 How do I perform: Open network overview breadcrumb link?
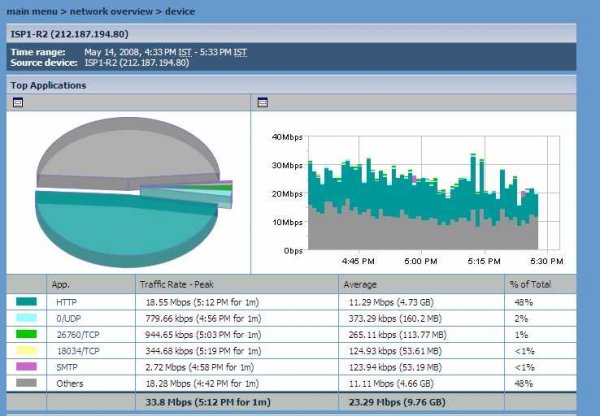click(111, 11)
